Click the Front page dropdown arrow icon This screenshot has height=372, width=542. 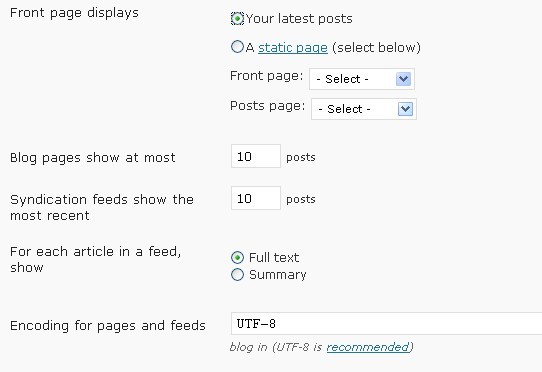403,79
